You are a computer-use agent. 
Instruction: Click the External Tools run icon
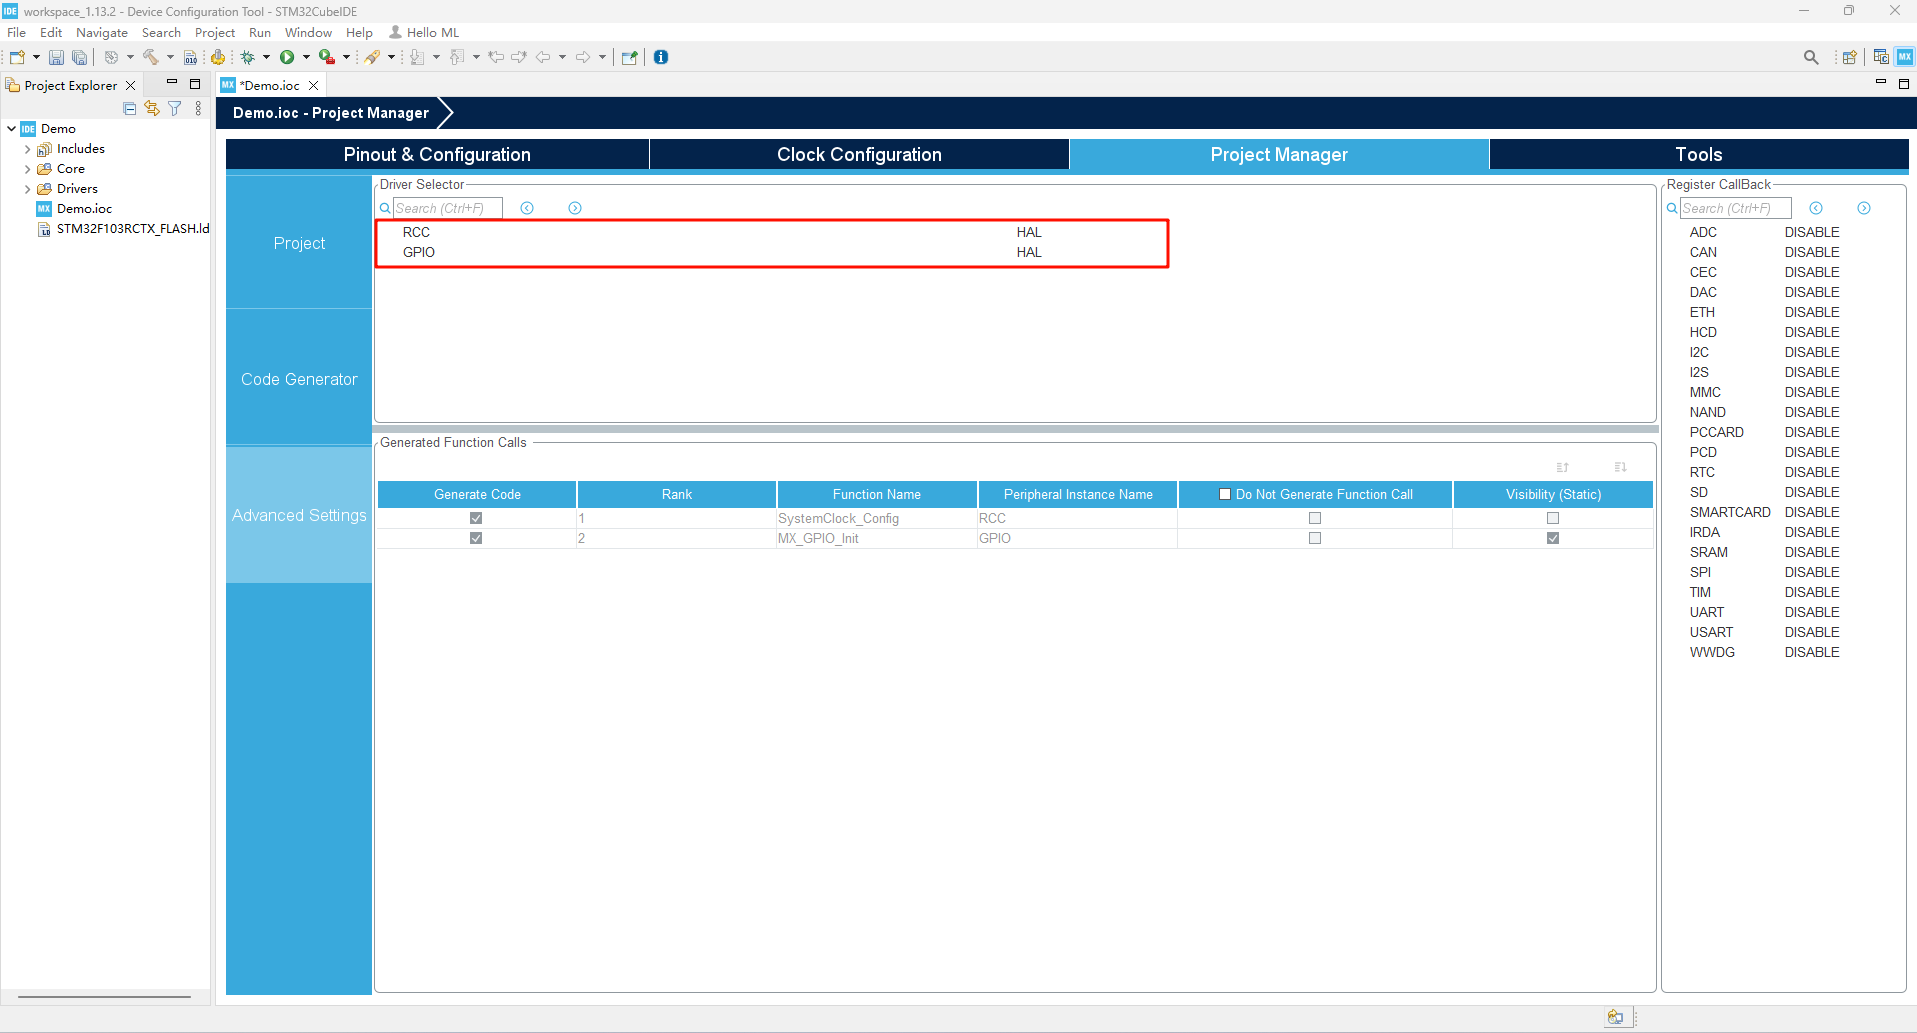click(x=327, y=57)
